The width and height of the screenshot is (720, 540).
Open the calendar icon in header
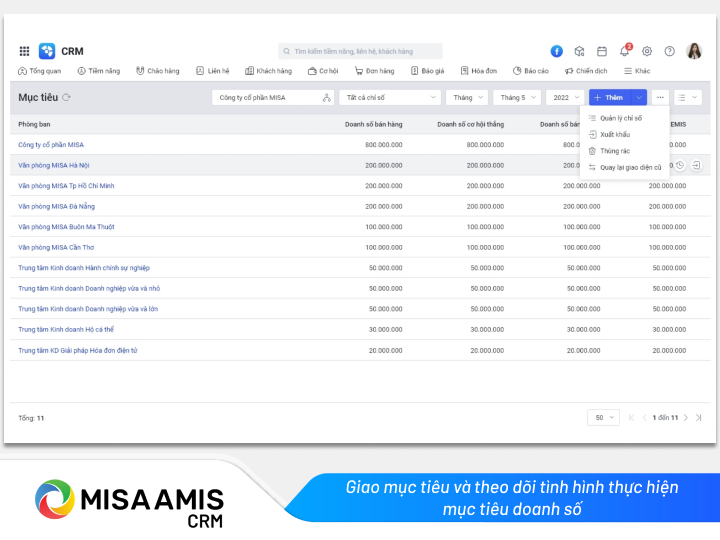(x=602, y=51)
